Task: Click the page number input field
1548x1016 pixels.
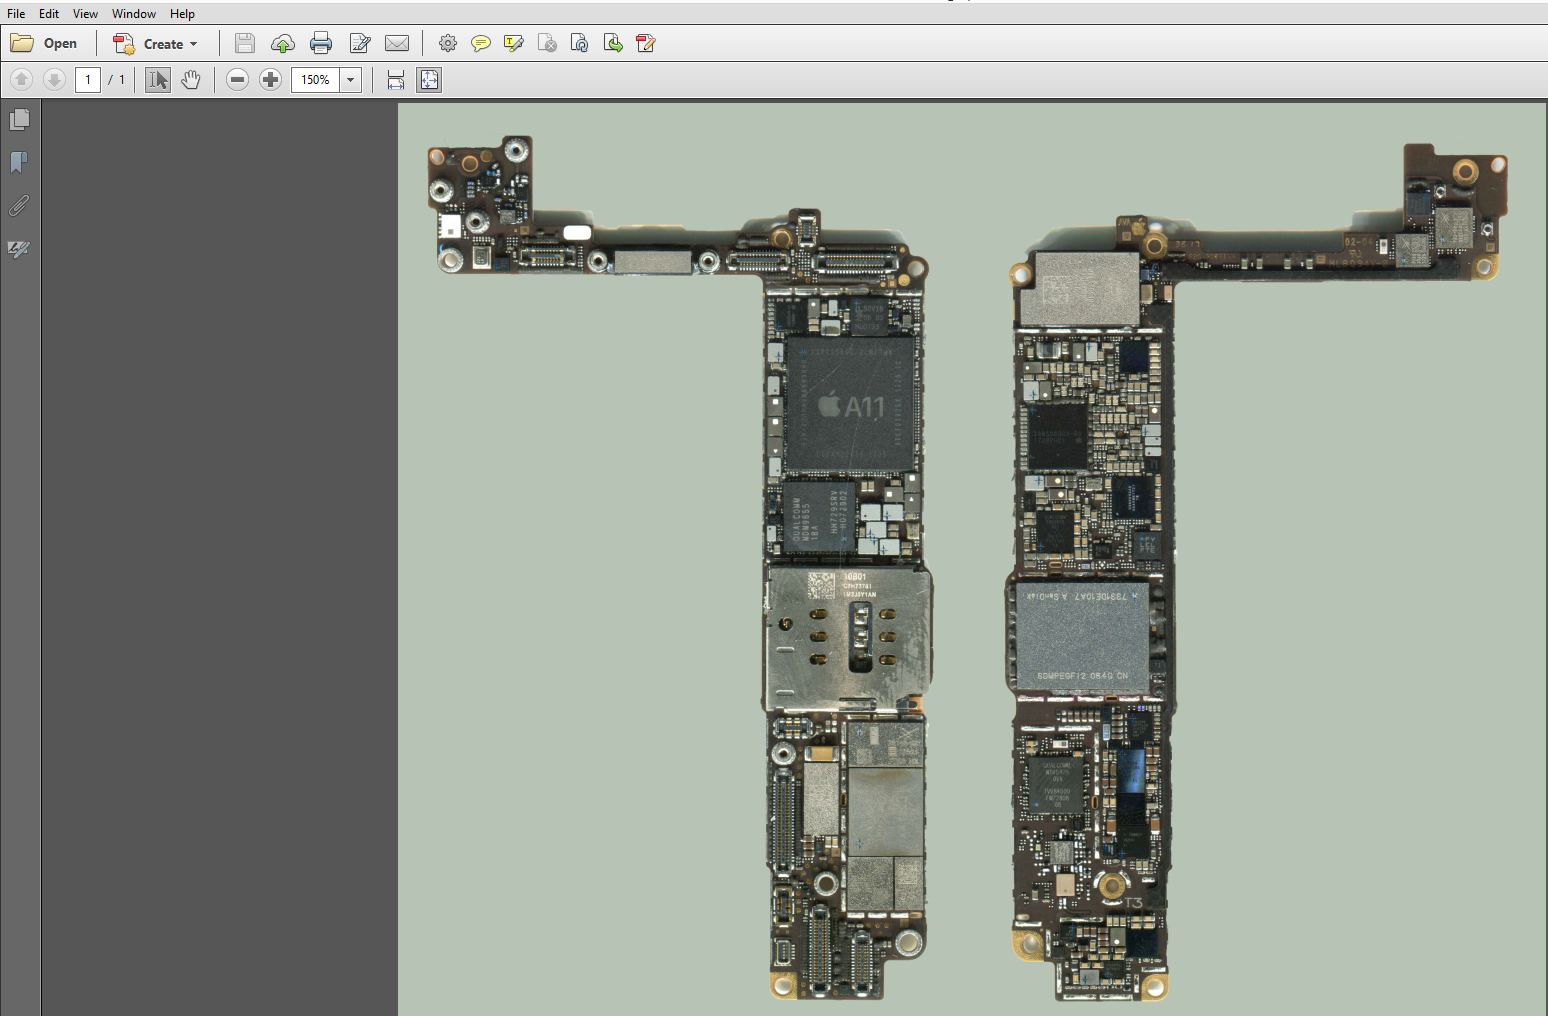Action: tap(88, 80)
